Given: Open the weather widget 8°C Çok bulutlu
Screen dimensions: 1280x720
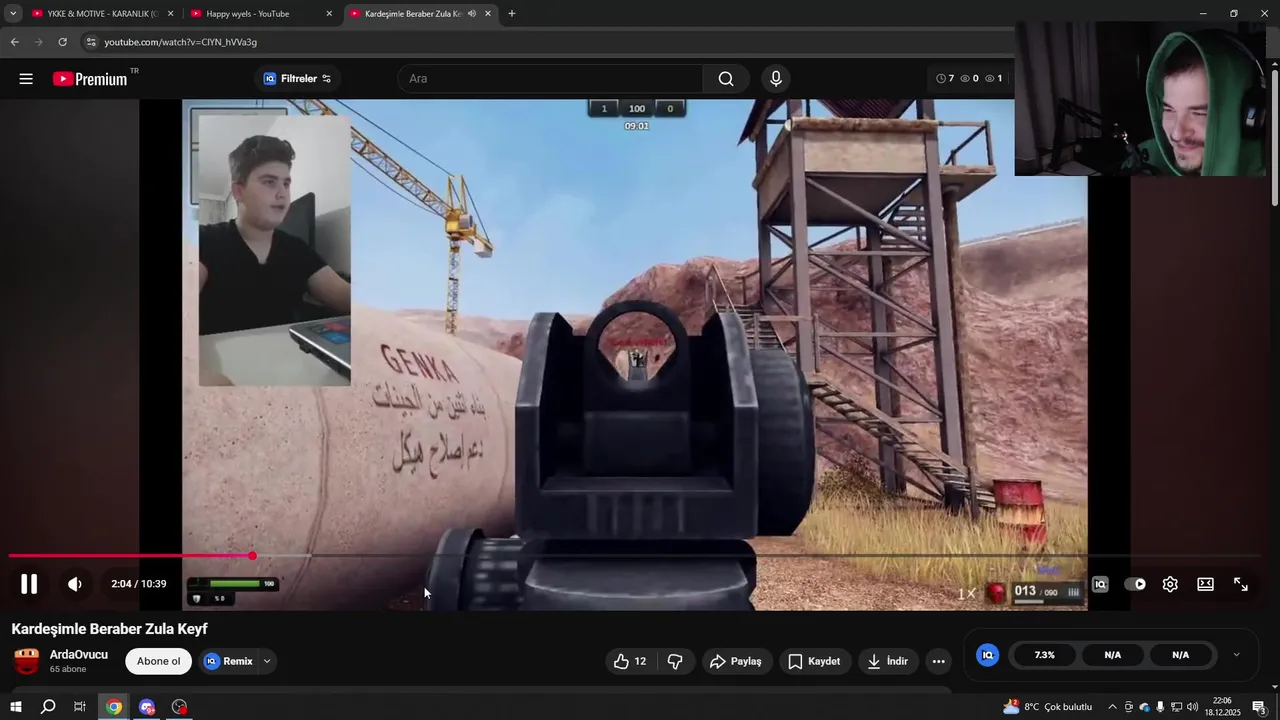Looking at the screenshot, I should 1047,707.
